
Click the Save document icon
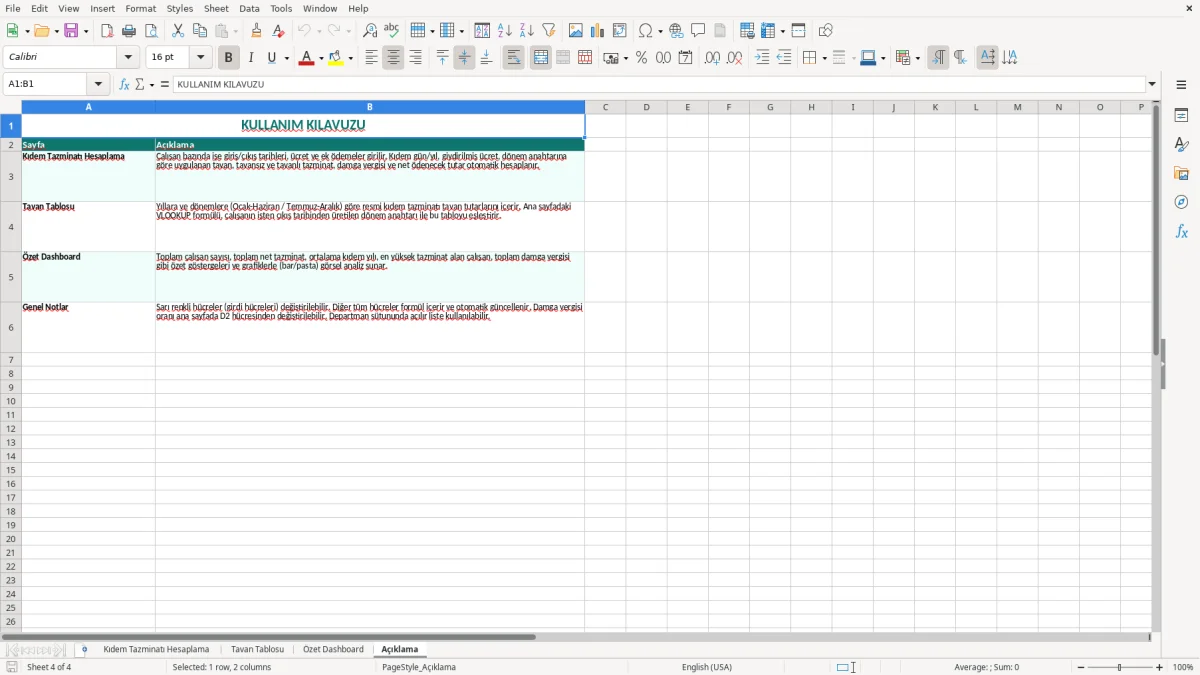(71, 31)
